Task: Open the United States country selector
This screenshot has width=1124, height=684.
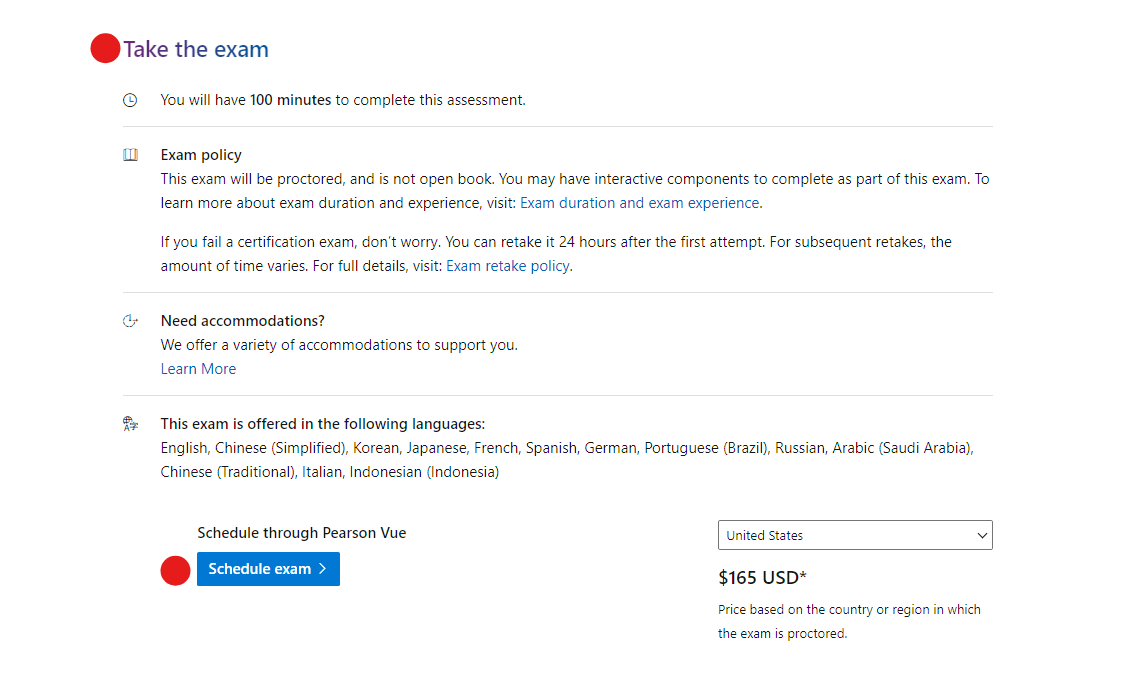Action: click(855, 536)
